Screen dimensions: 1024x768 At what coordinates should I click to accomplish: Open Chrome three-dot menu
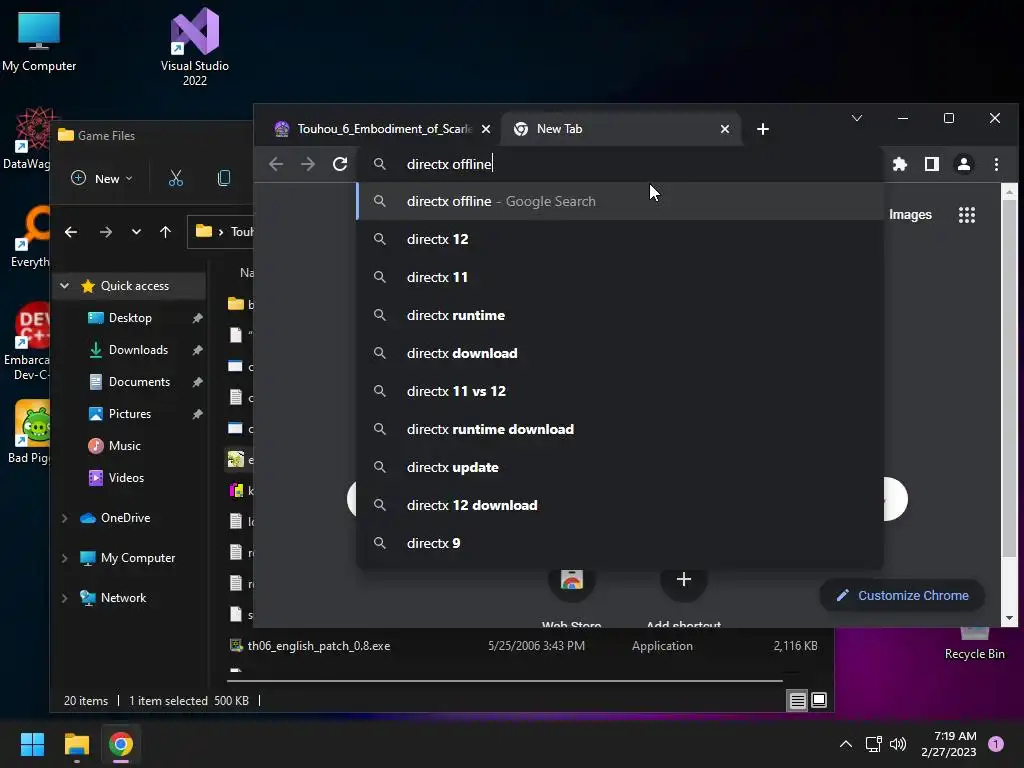(996, 164)
